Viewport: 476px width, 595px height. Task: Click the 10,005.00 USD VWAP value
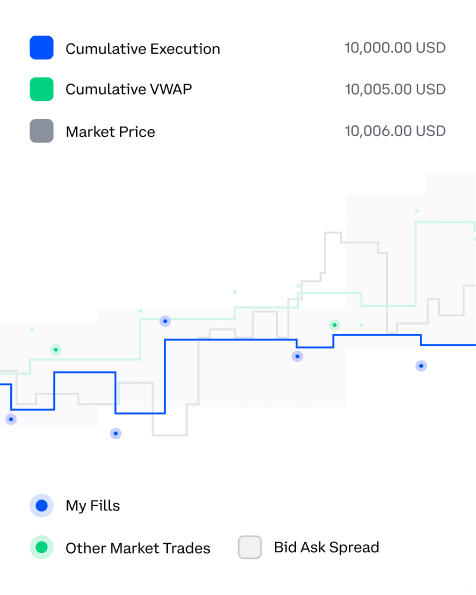pyautogui.click(x=395, y=90)
